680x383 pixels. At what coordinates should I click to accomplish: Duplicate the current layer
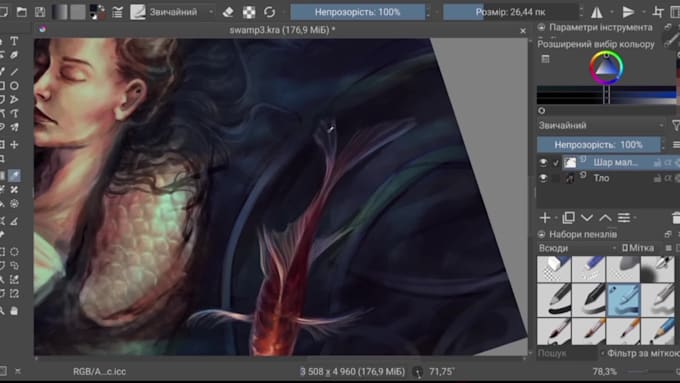[x=568, y=218]
